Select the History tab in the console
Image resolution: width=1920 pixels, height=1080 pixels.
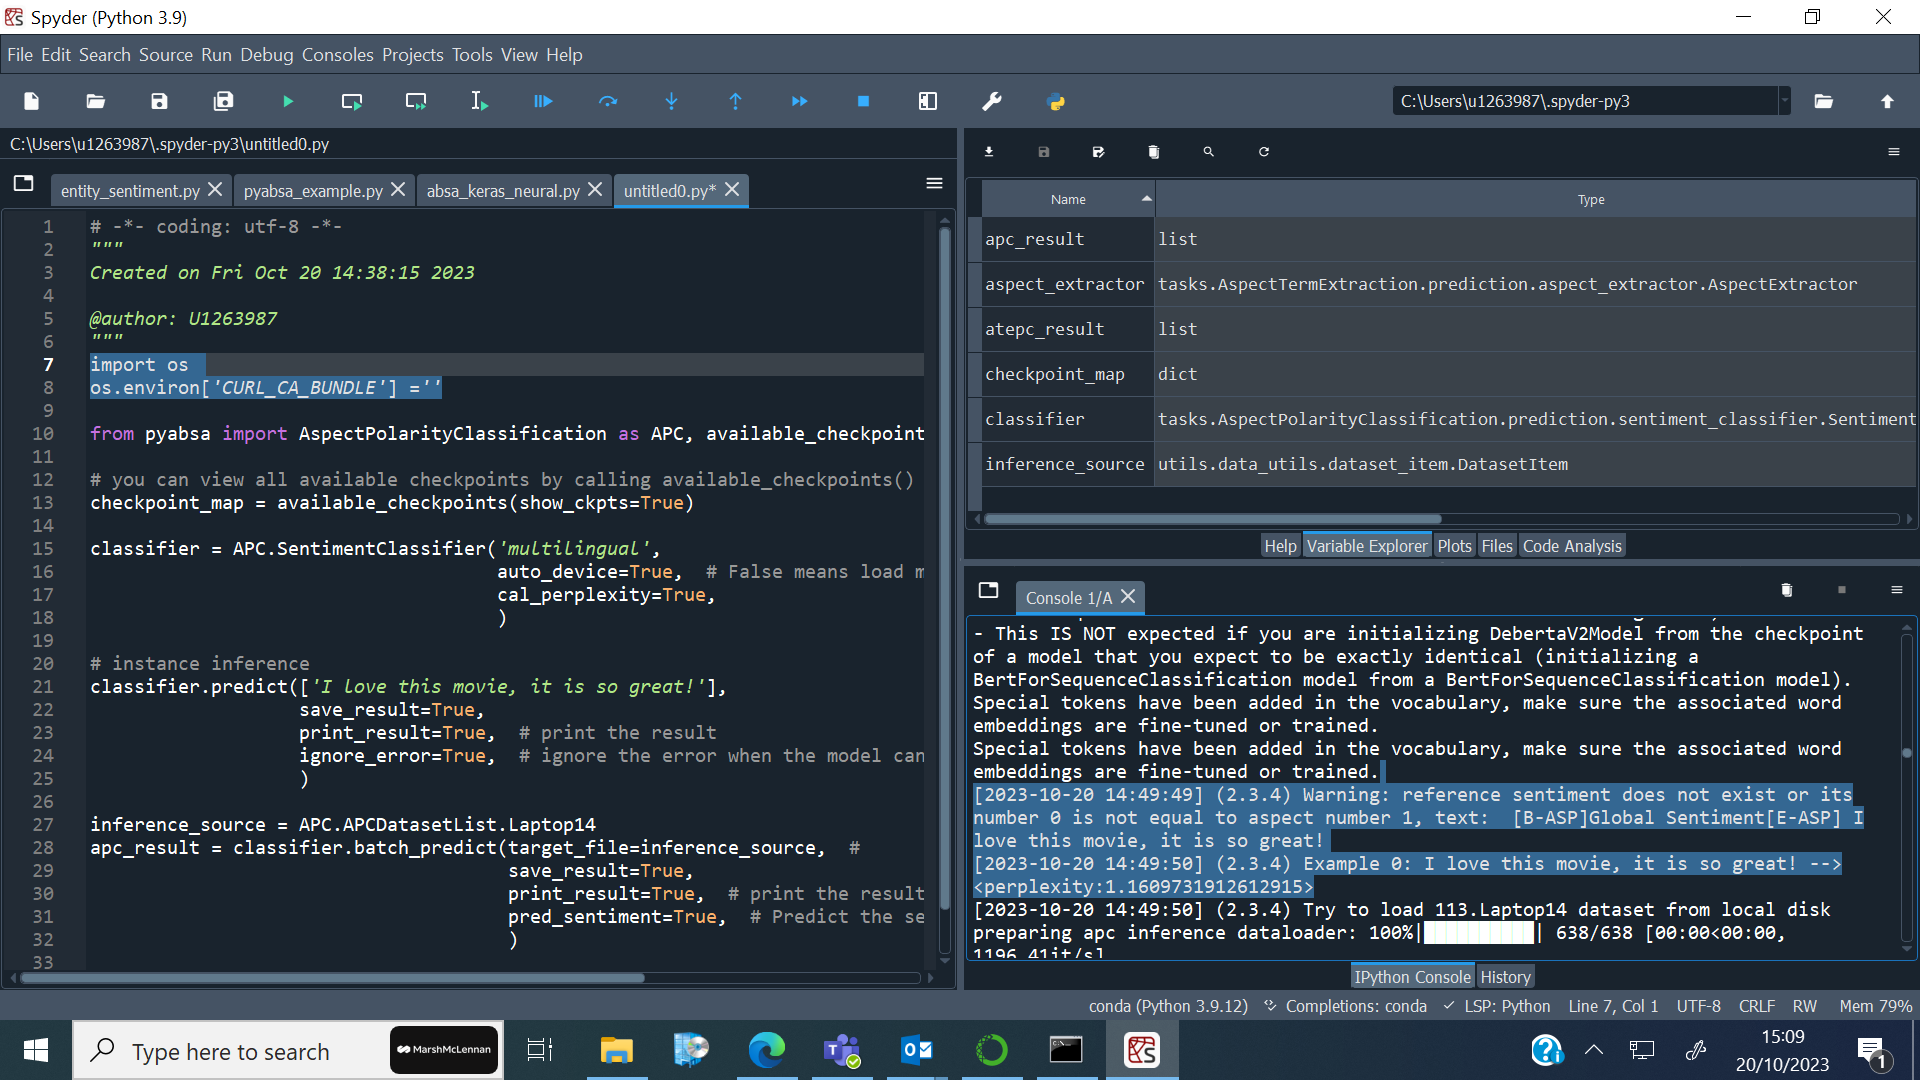[x=1505, y=976]
